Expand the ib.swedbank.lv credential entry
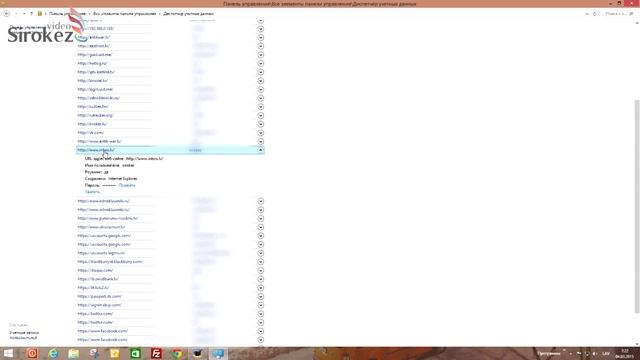The width and height of the screenshot is (640, 360). [260, 279]
